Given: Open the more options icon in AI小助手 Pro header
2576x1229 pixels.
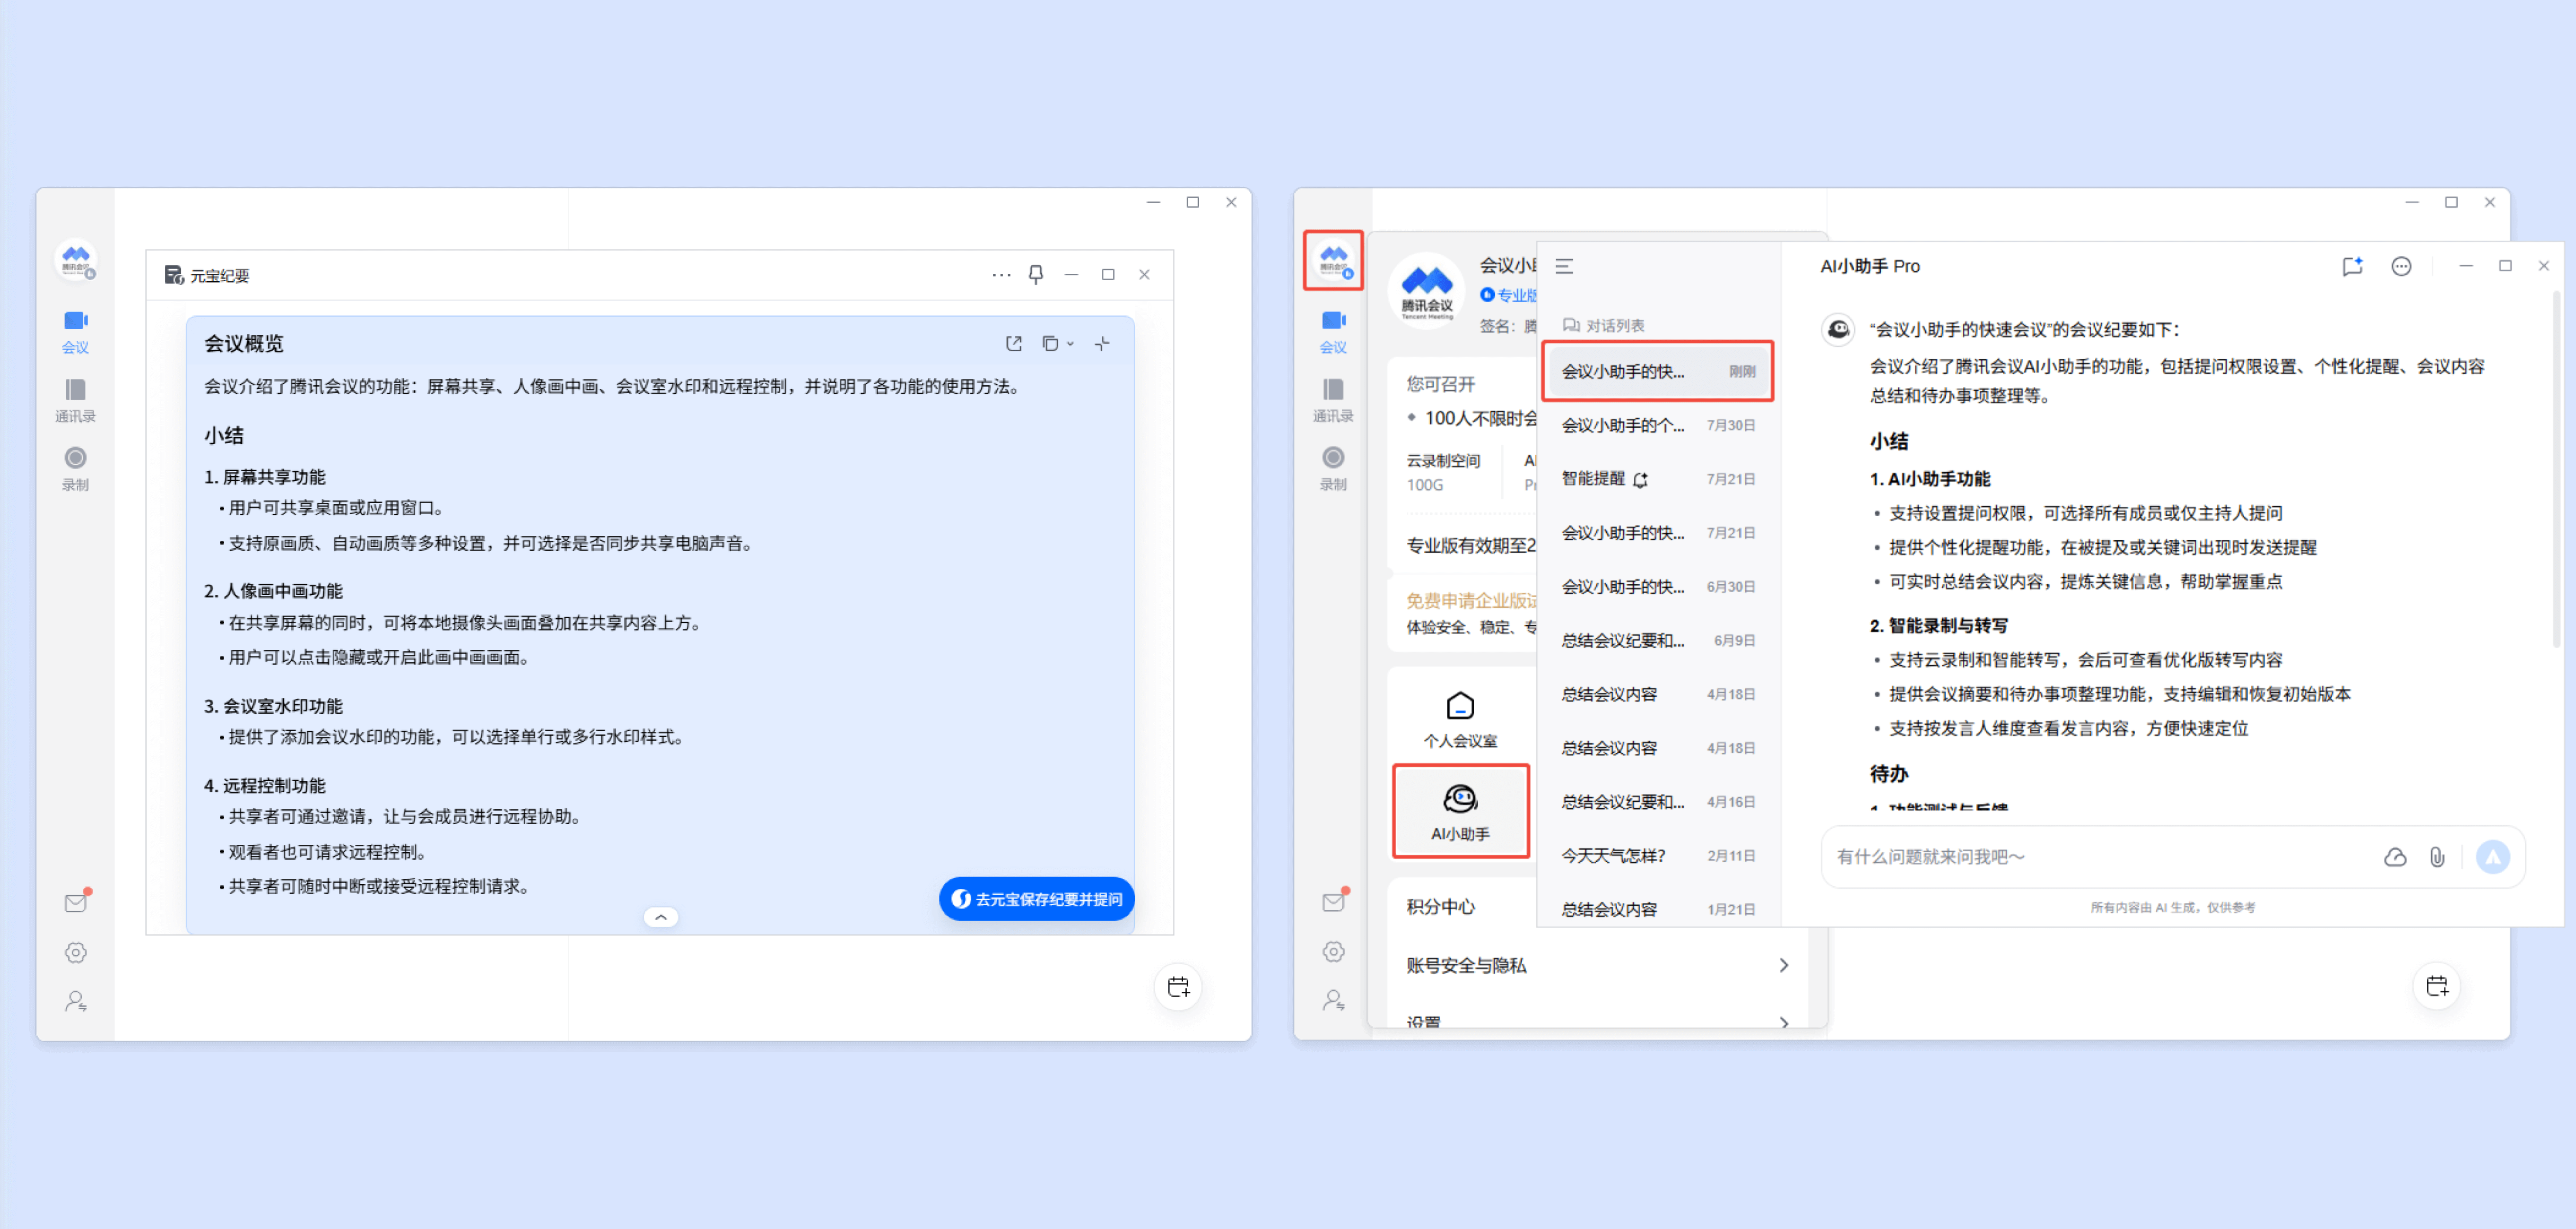Looking at the screenshot, I should pyautogui.click(x=2401, y=266).
